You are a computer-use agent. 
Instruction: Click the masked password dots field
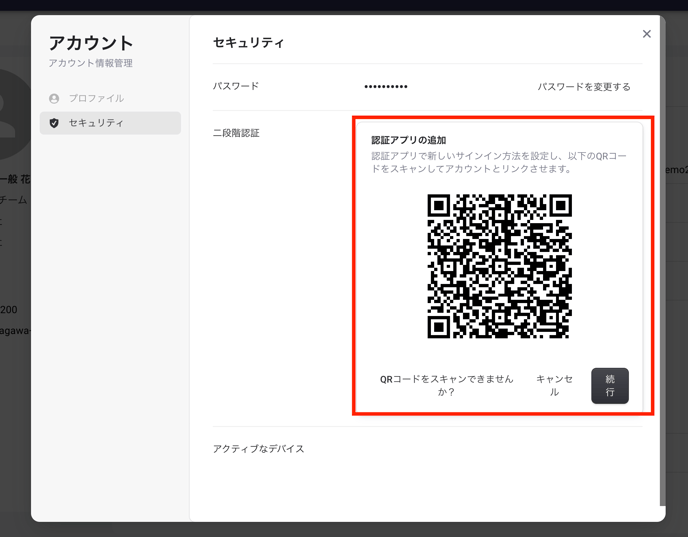pos(386,86)
